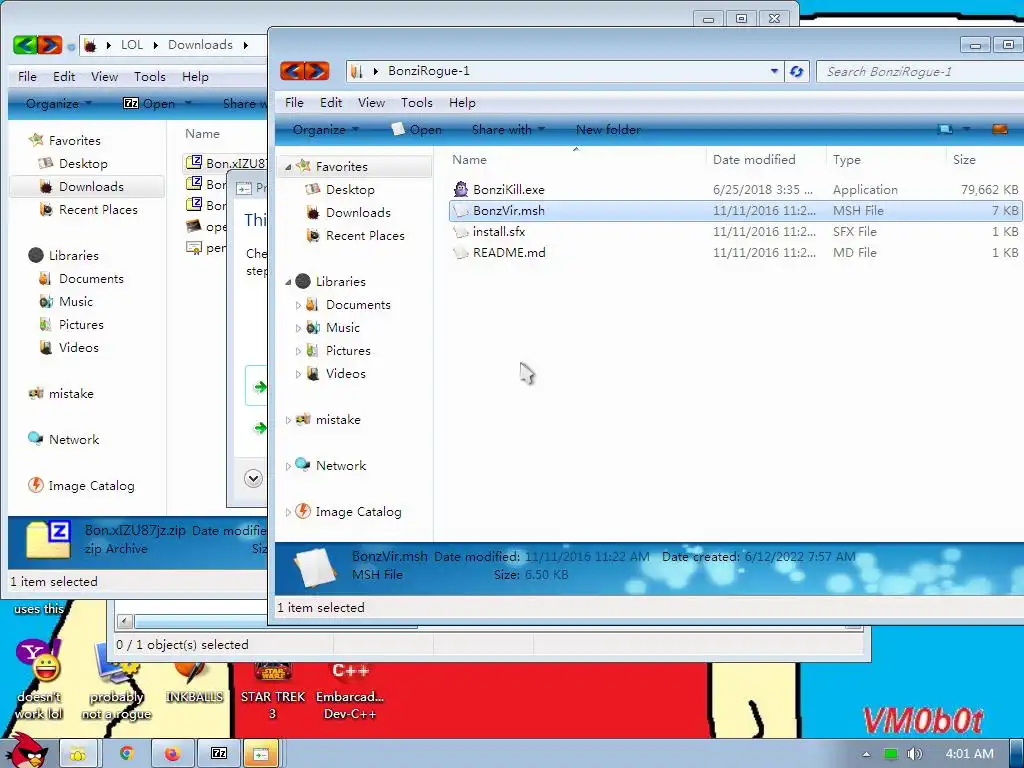1024x768 pixels.
Task: Open File menu in BonziRogue-1 window
Action: 294,103
